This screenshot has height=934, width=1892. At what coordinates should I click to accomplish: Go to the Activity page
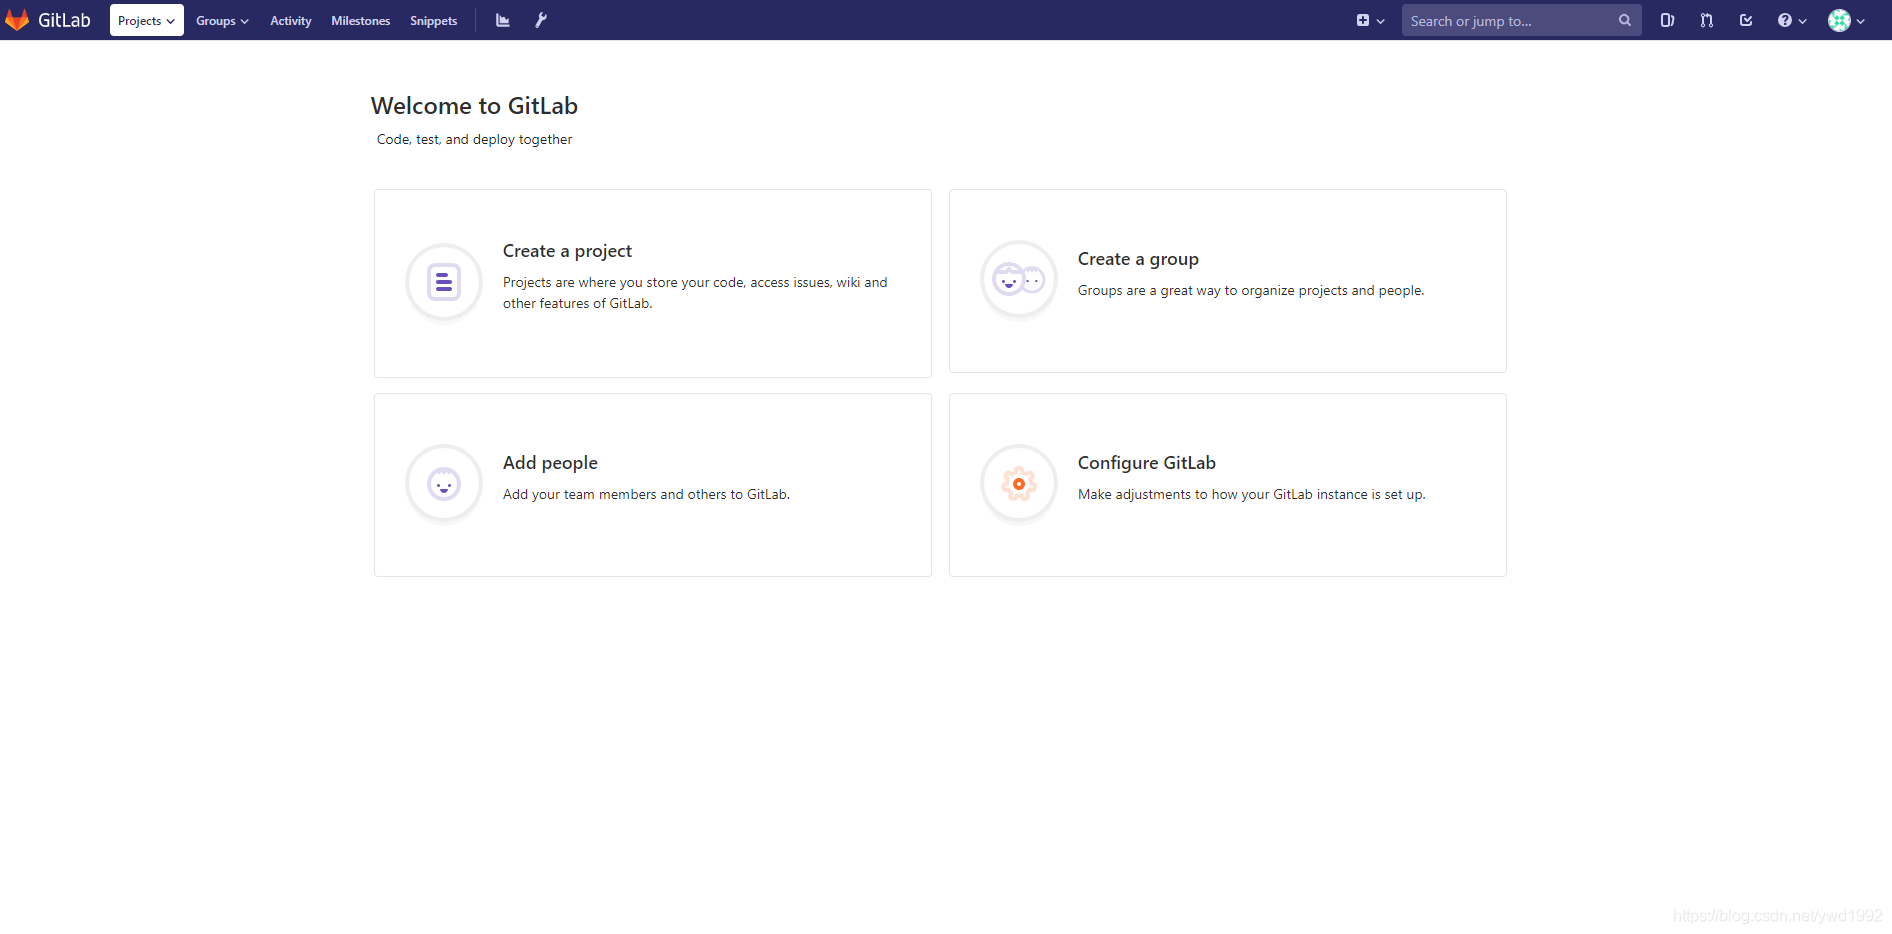[x=290, y=20]
